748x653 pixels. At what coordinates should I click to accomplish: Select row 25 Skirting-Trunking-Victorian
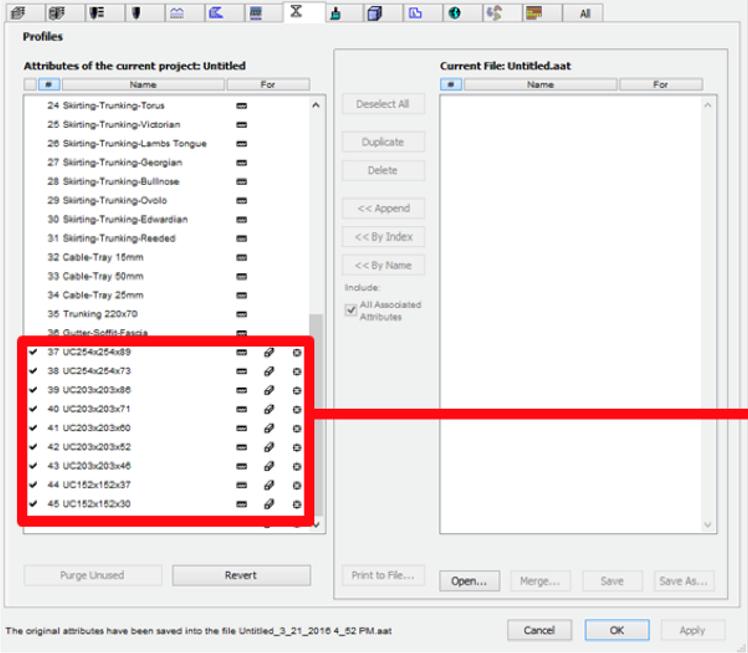tap(167, 125)
